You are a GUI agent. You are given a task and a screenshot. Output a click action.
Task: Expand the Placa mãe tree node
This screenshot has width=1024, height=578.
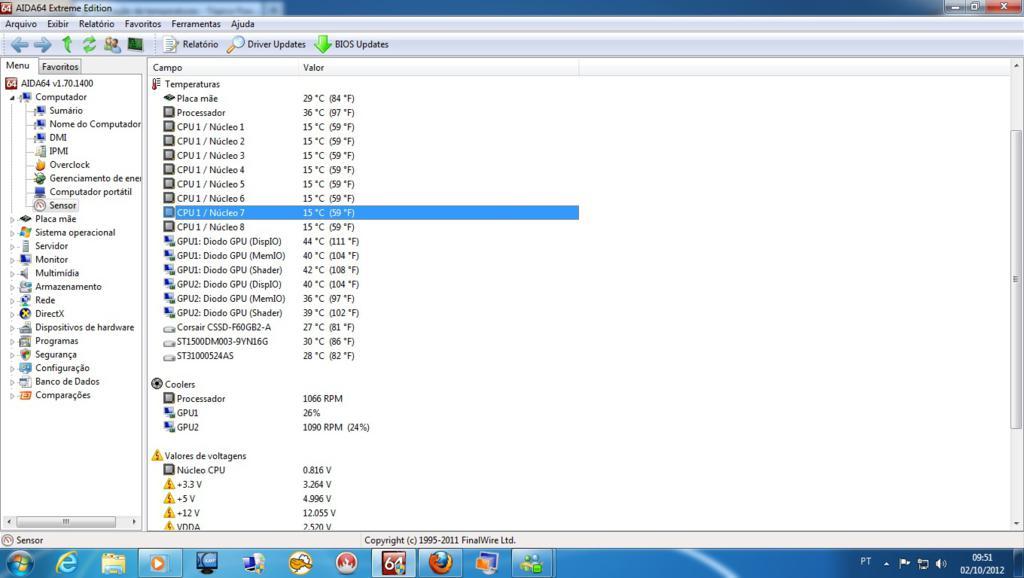[x=12, y=219]
